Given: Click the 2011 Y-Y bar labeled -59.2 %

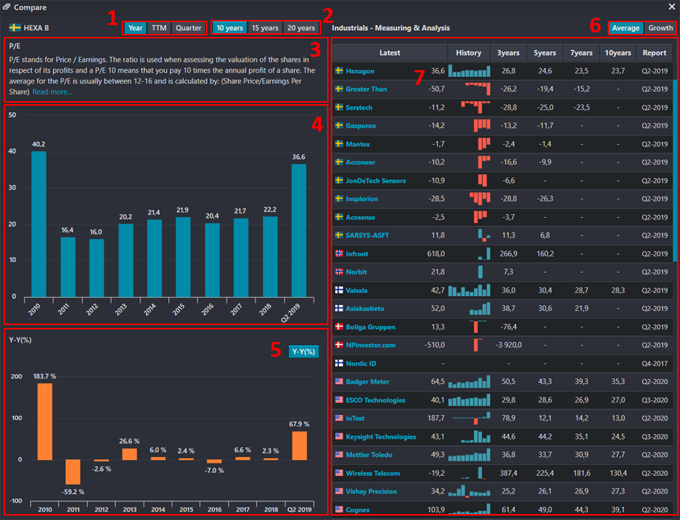Looking at the screenshot, I should [73, 472].
